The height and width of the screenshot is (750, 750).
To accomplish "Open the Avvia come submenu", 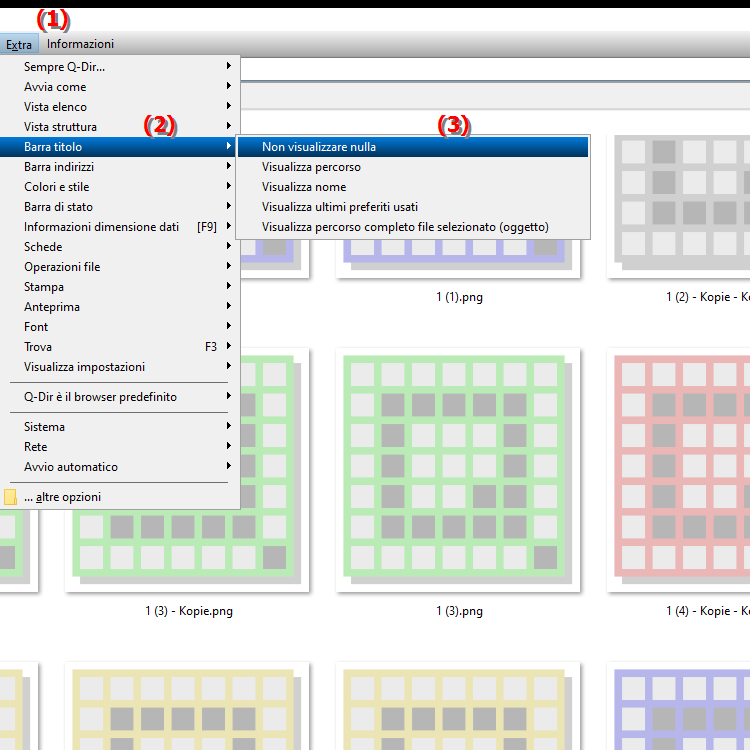I will [119, 87].
